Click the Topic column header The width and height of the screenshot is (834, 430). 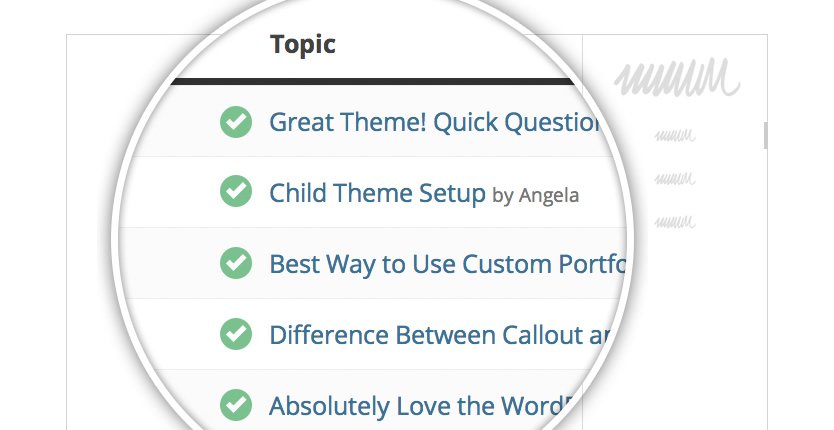click(x=302, y=44)
